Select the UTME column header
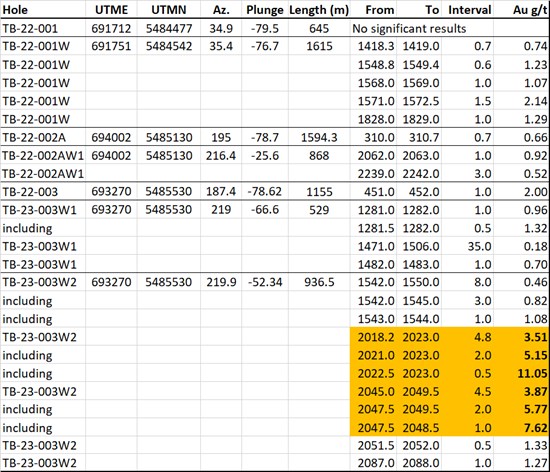Viewport: 550px width, 472px height. 112,10
